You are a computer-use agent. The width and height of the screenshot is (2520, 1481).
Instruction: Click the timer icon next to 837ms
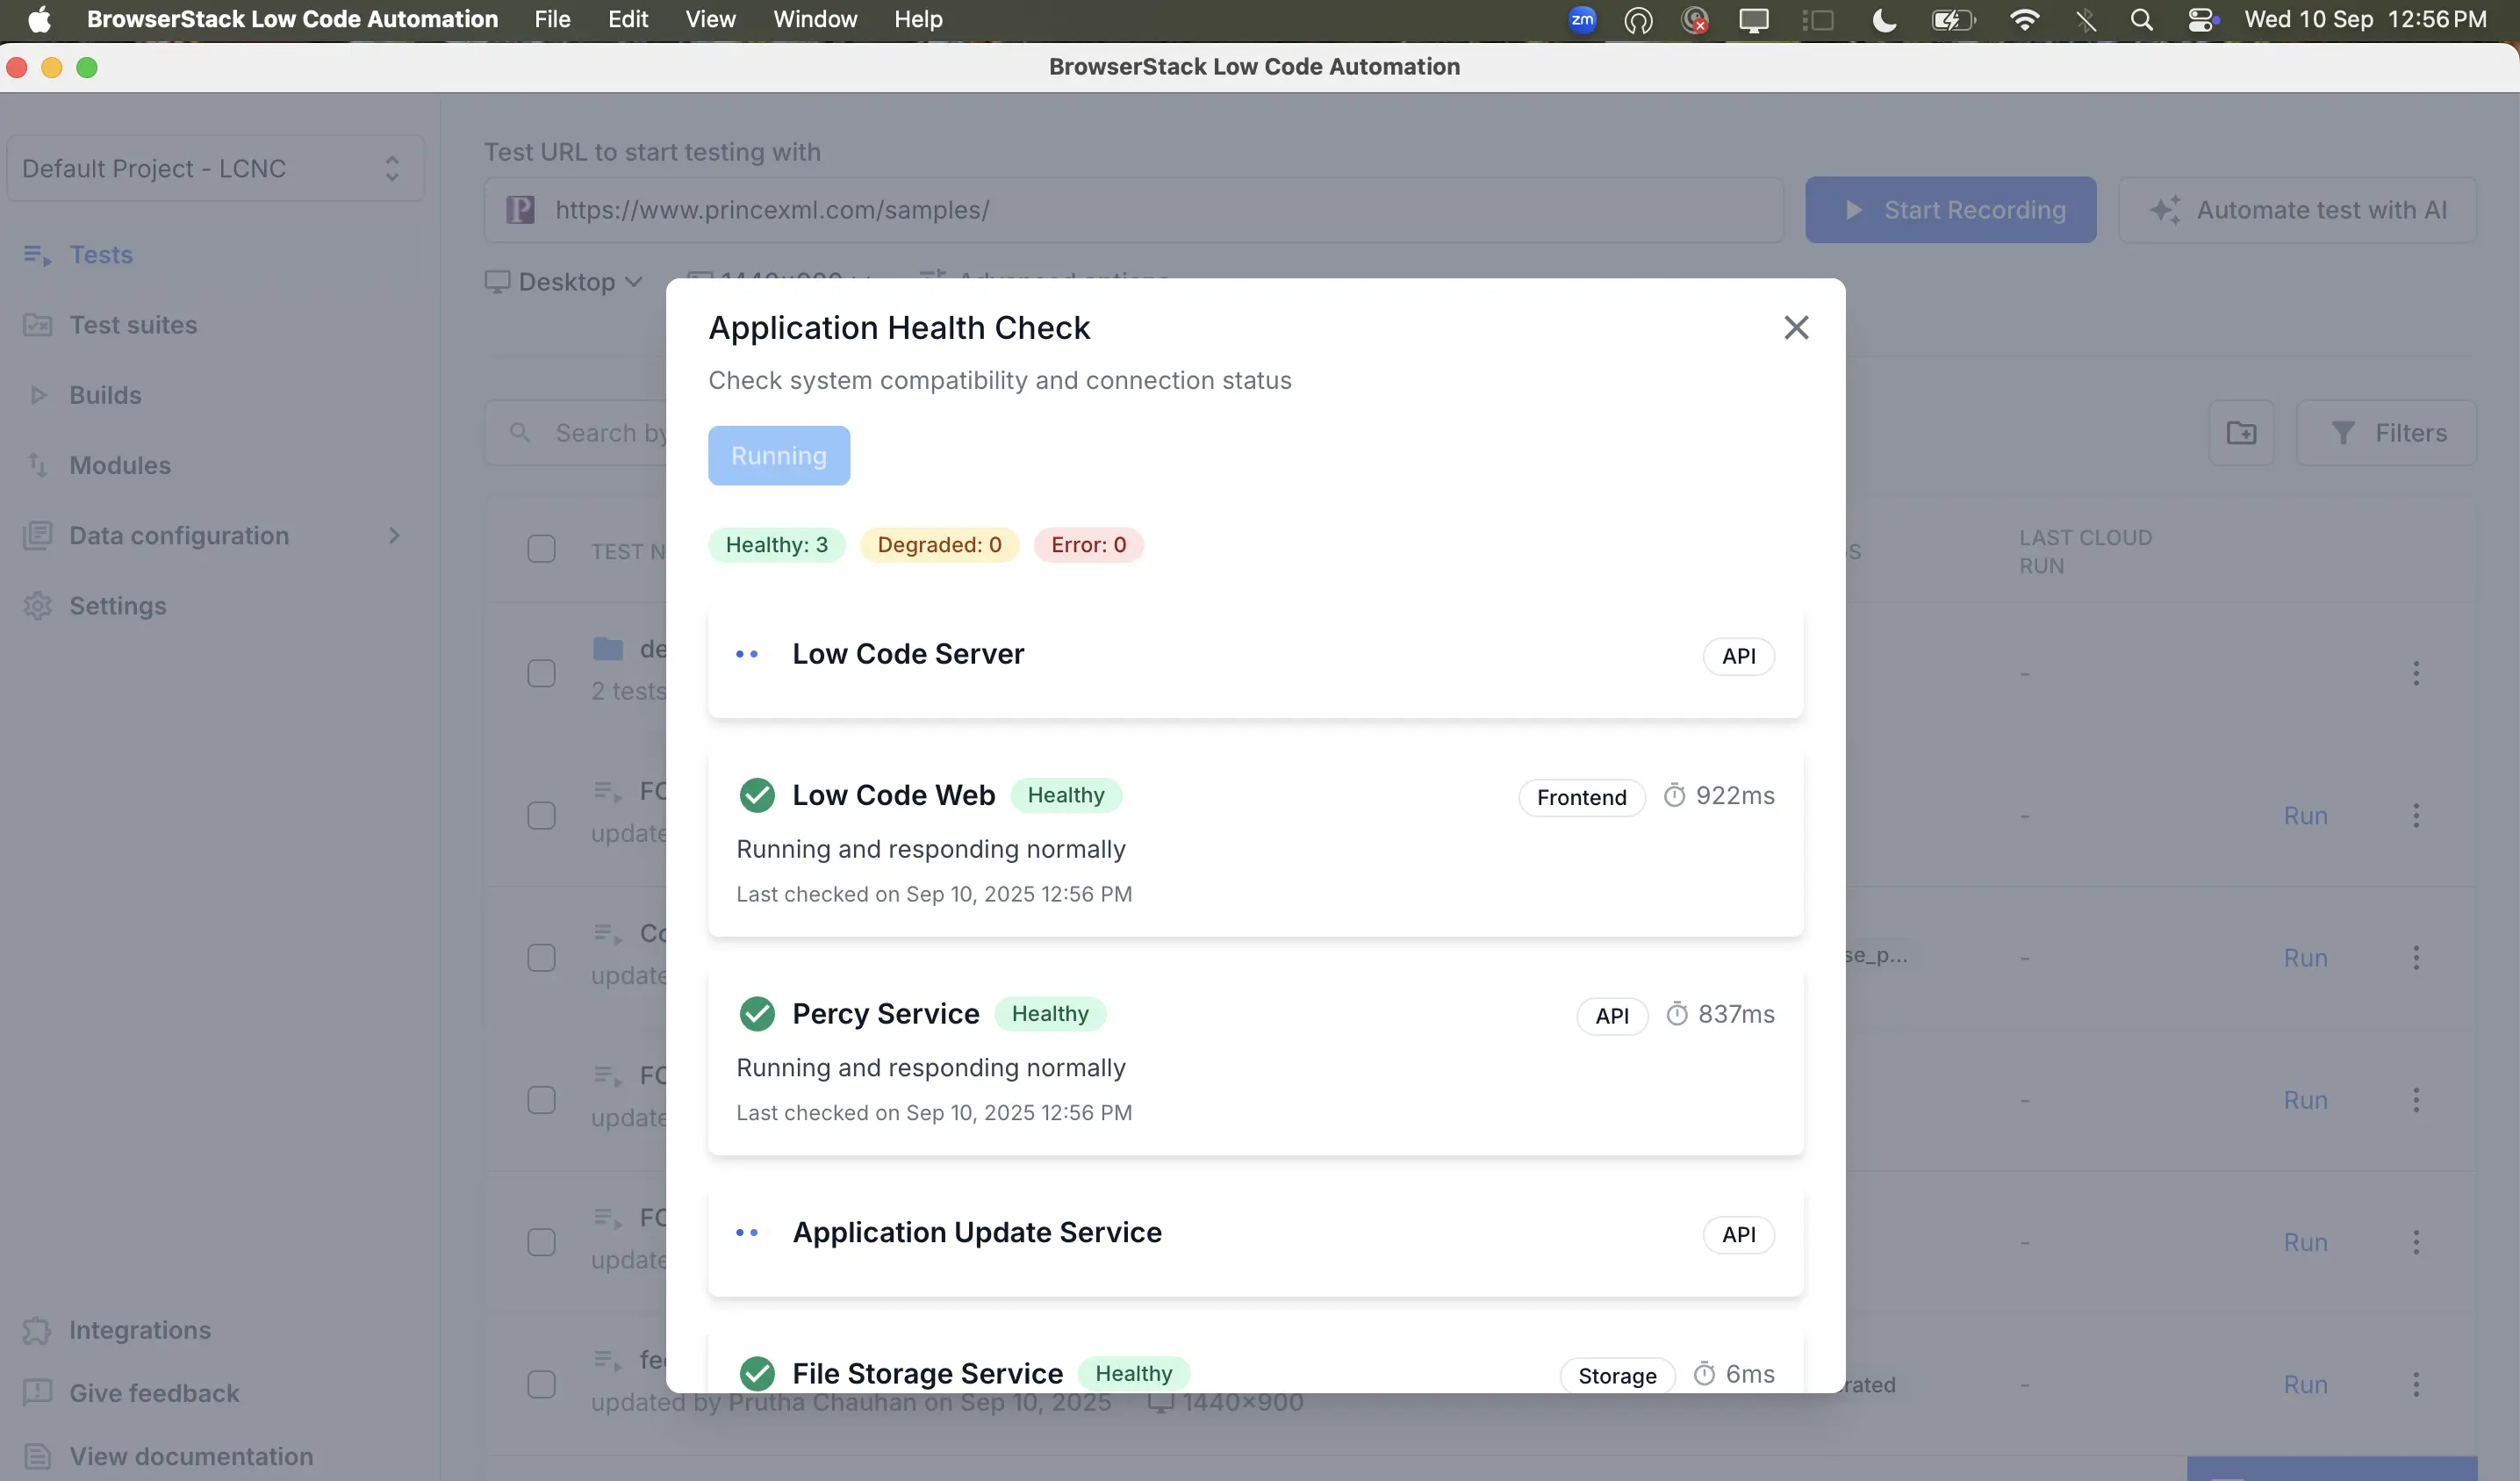1677,1014
